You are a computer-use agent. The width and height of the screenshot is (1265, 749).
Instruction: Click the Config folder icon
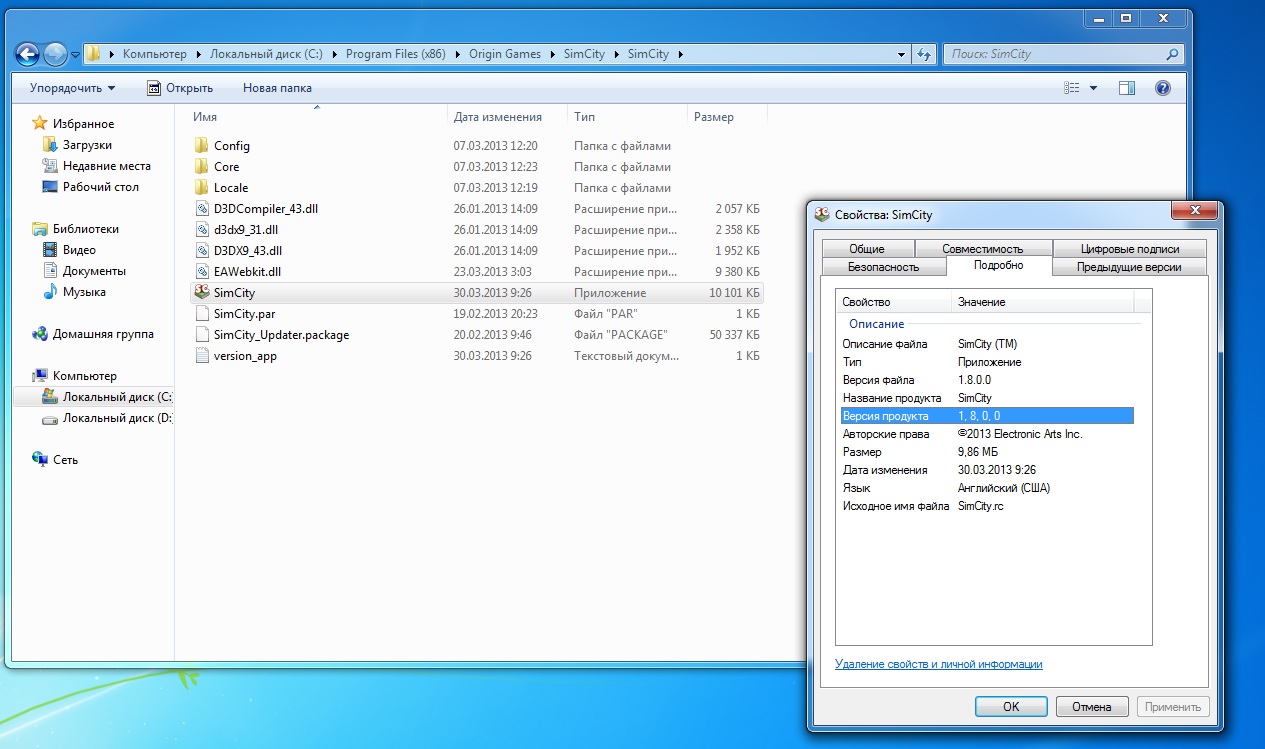(x=201, y=145)
